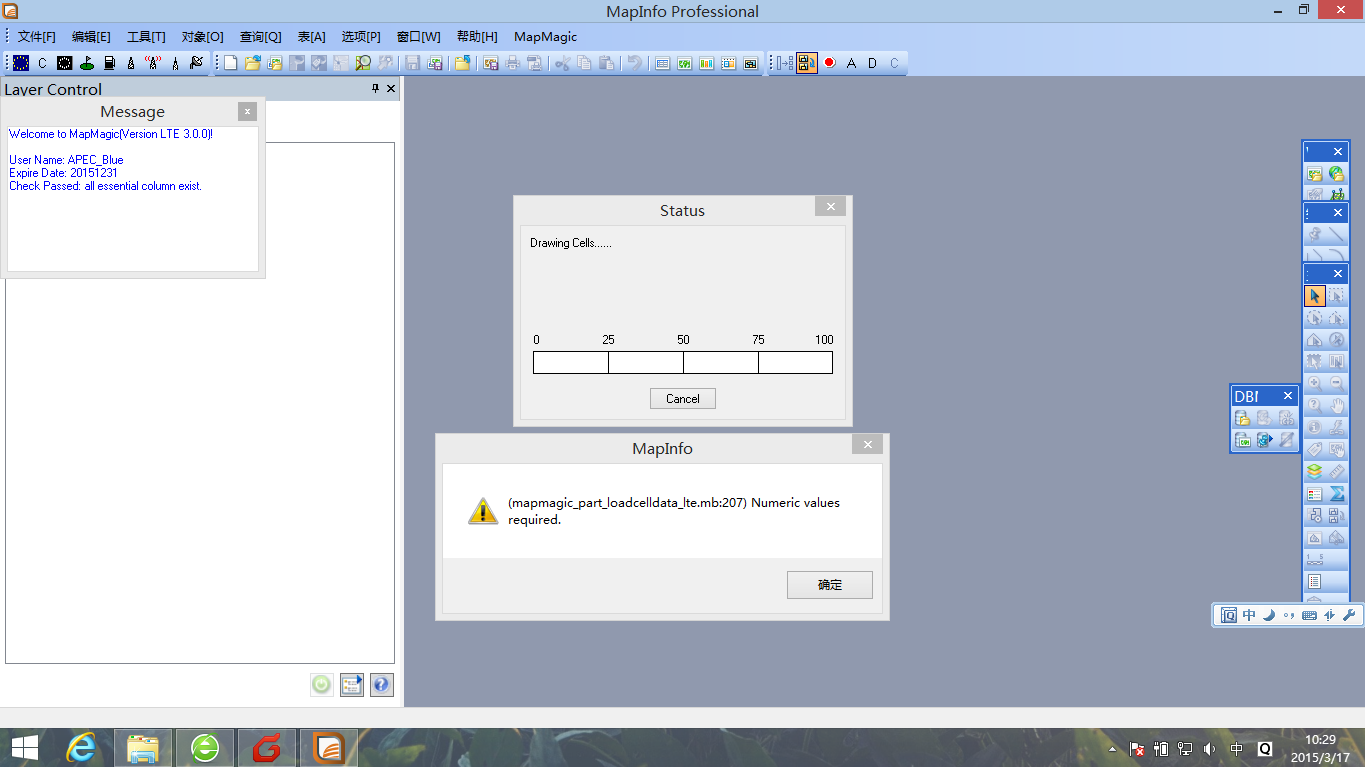Create a new table with the blank page icon
Screen dimensions: 1365x767
[230, 63]
